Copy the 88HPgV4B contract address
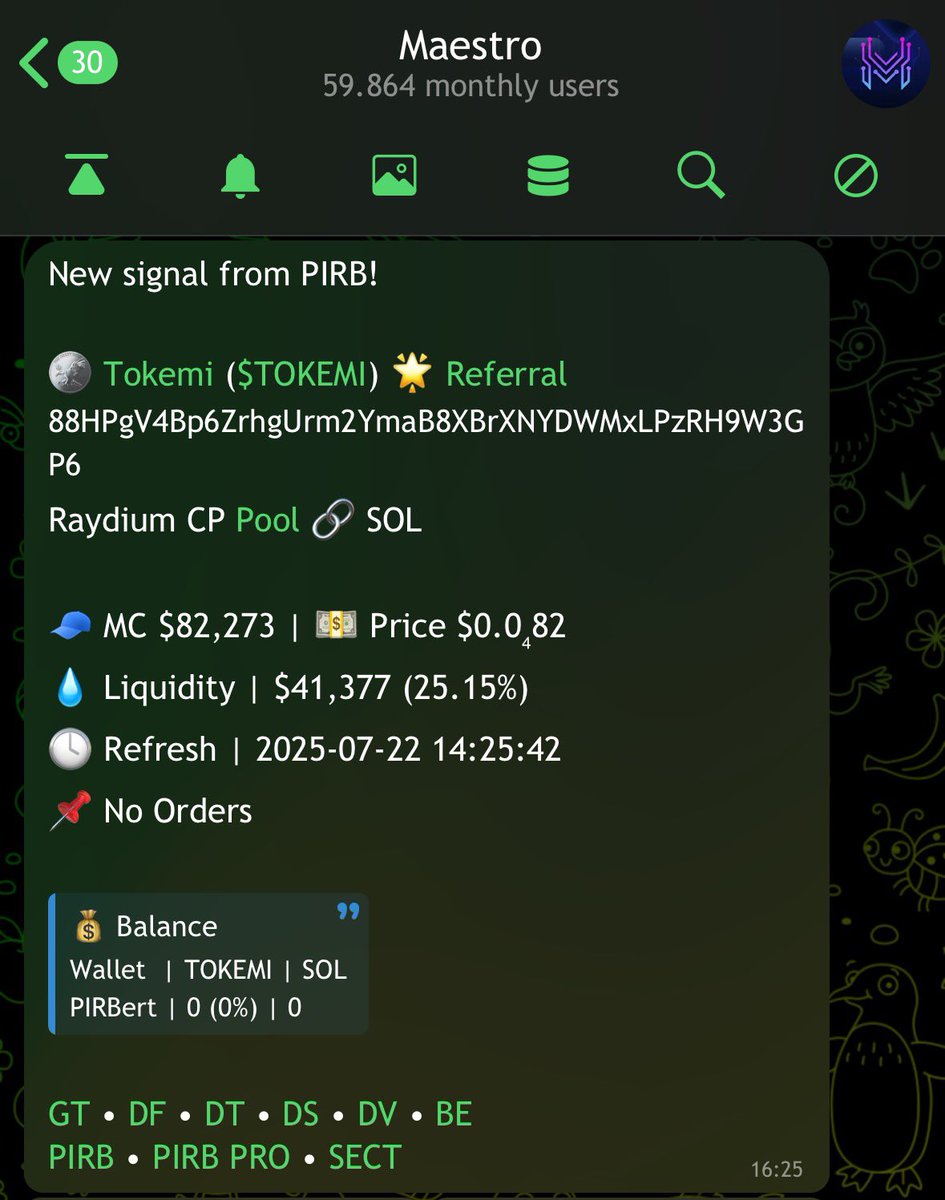 (x=426, y=443)
